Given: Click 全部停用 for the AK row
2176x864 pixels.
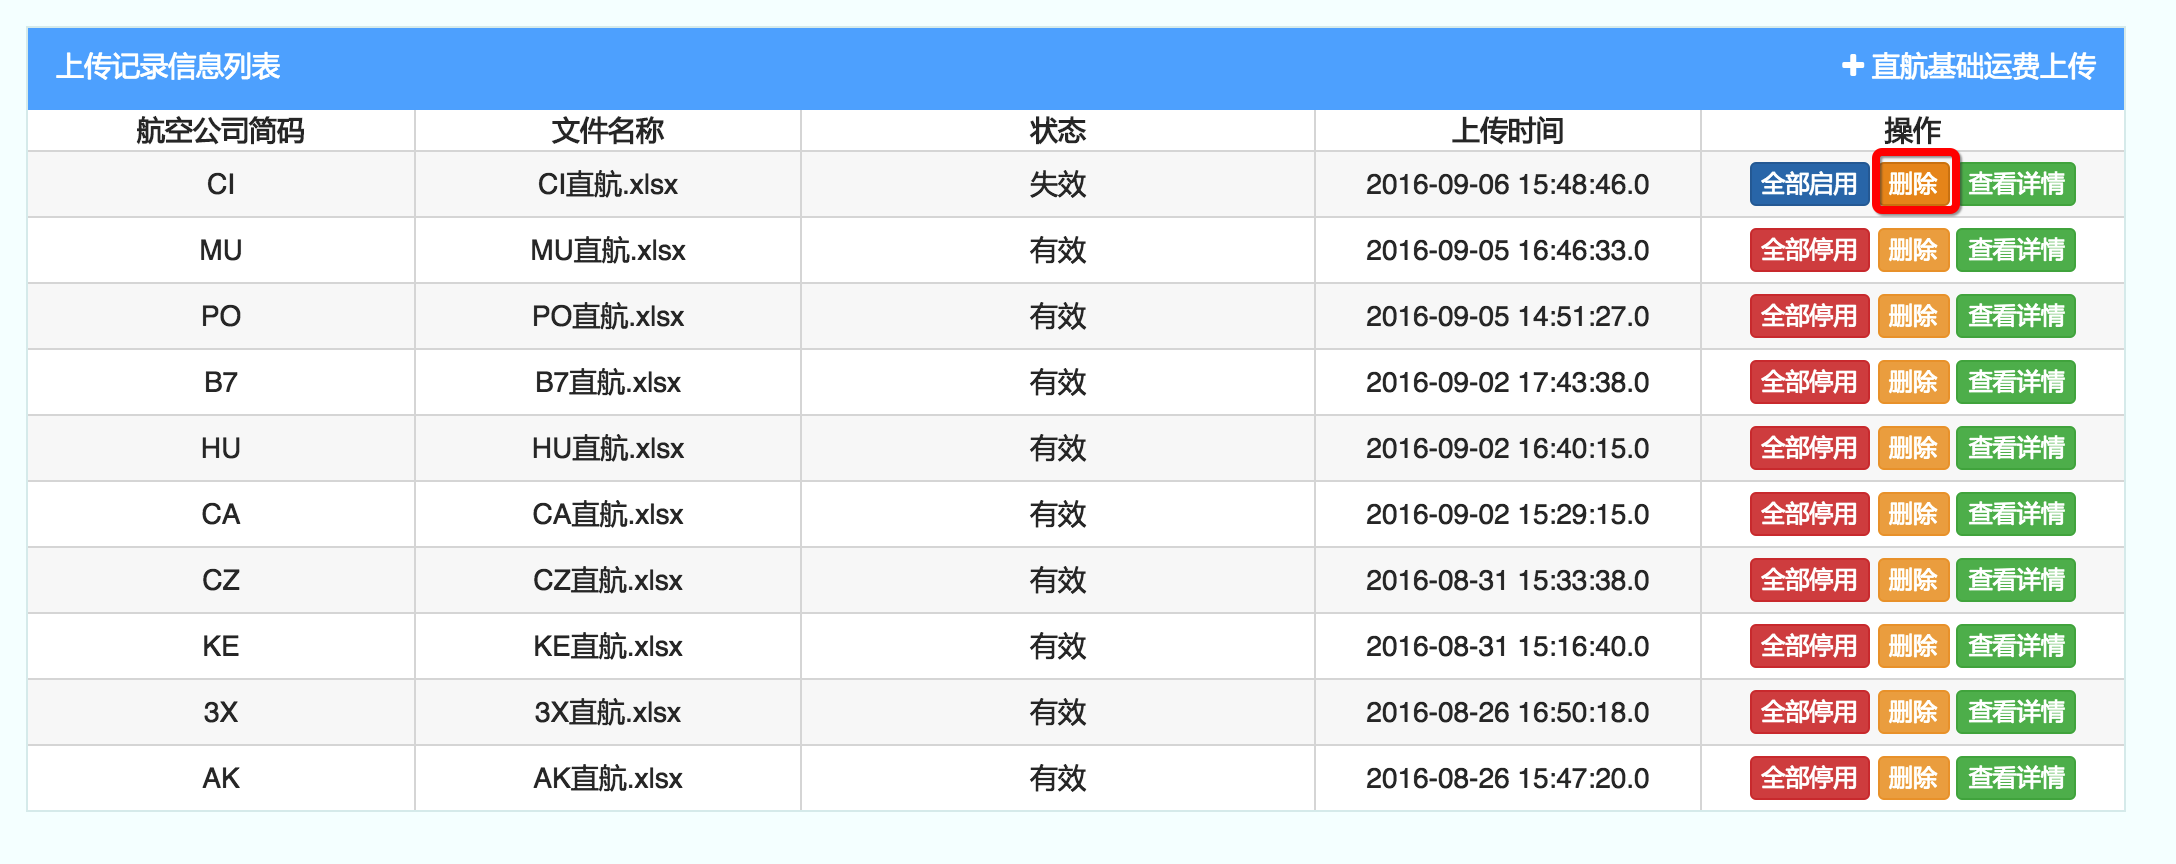Looking at the screenshot, I should pyautogui.click(x=1808, y=778).
